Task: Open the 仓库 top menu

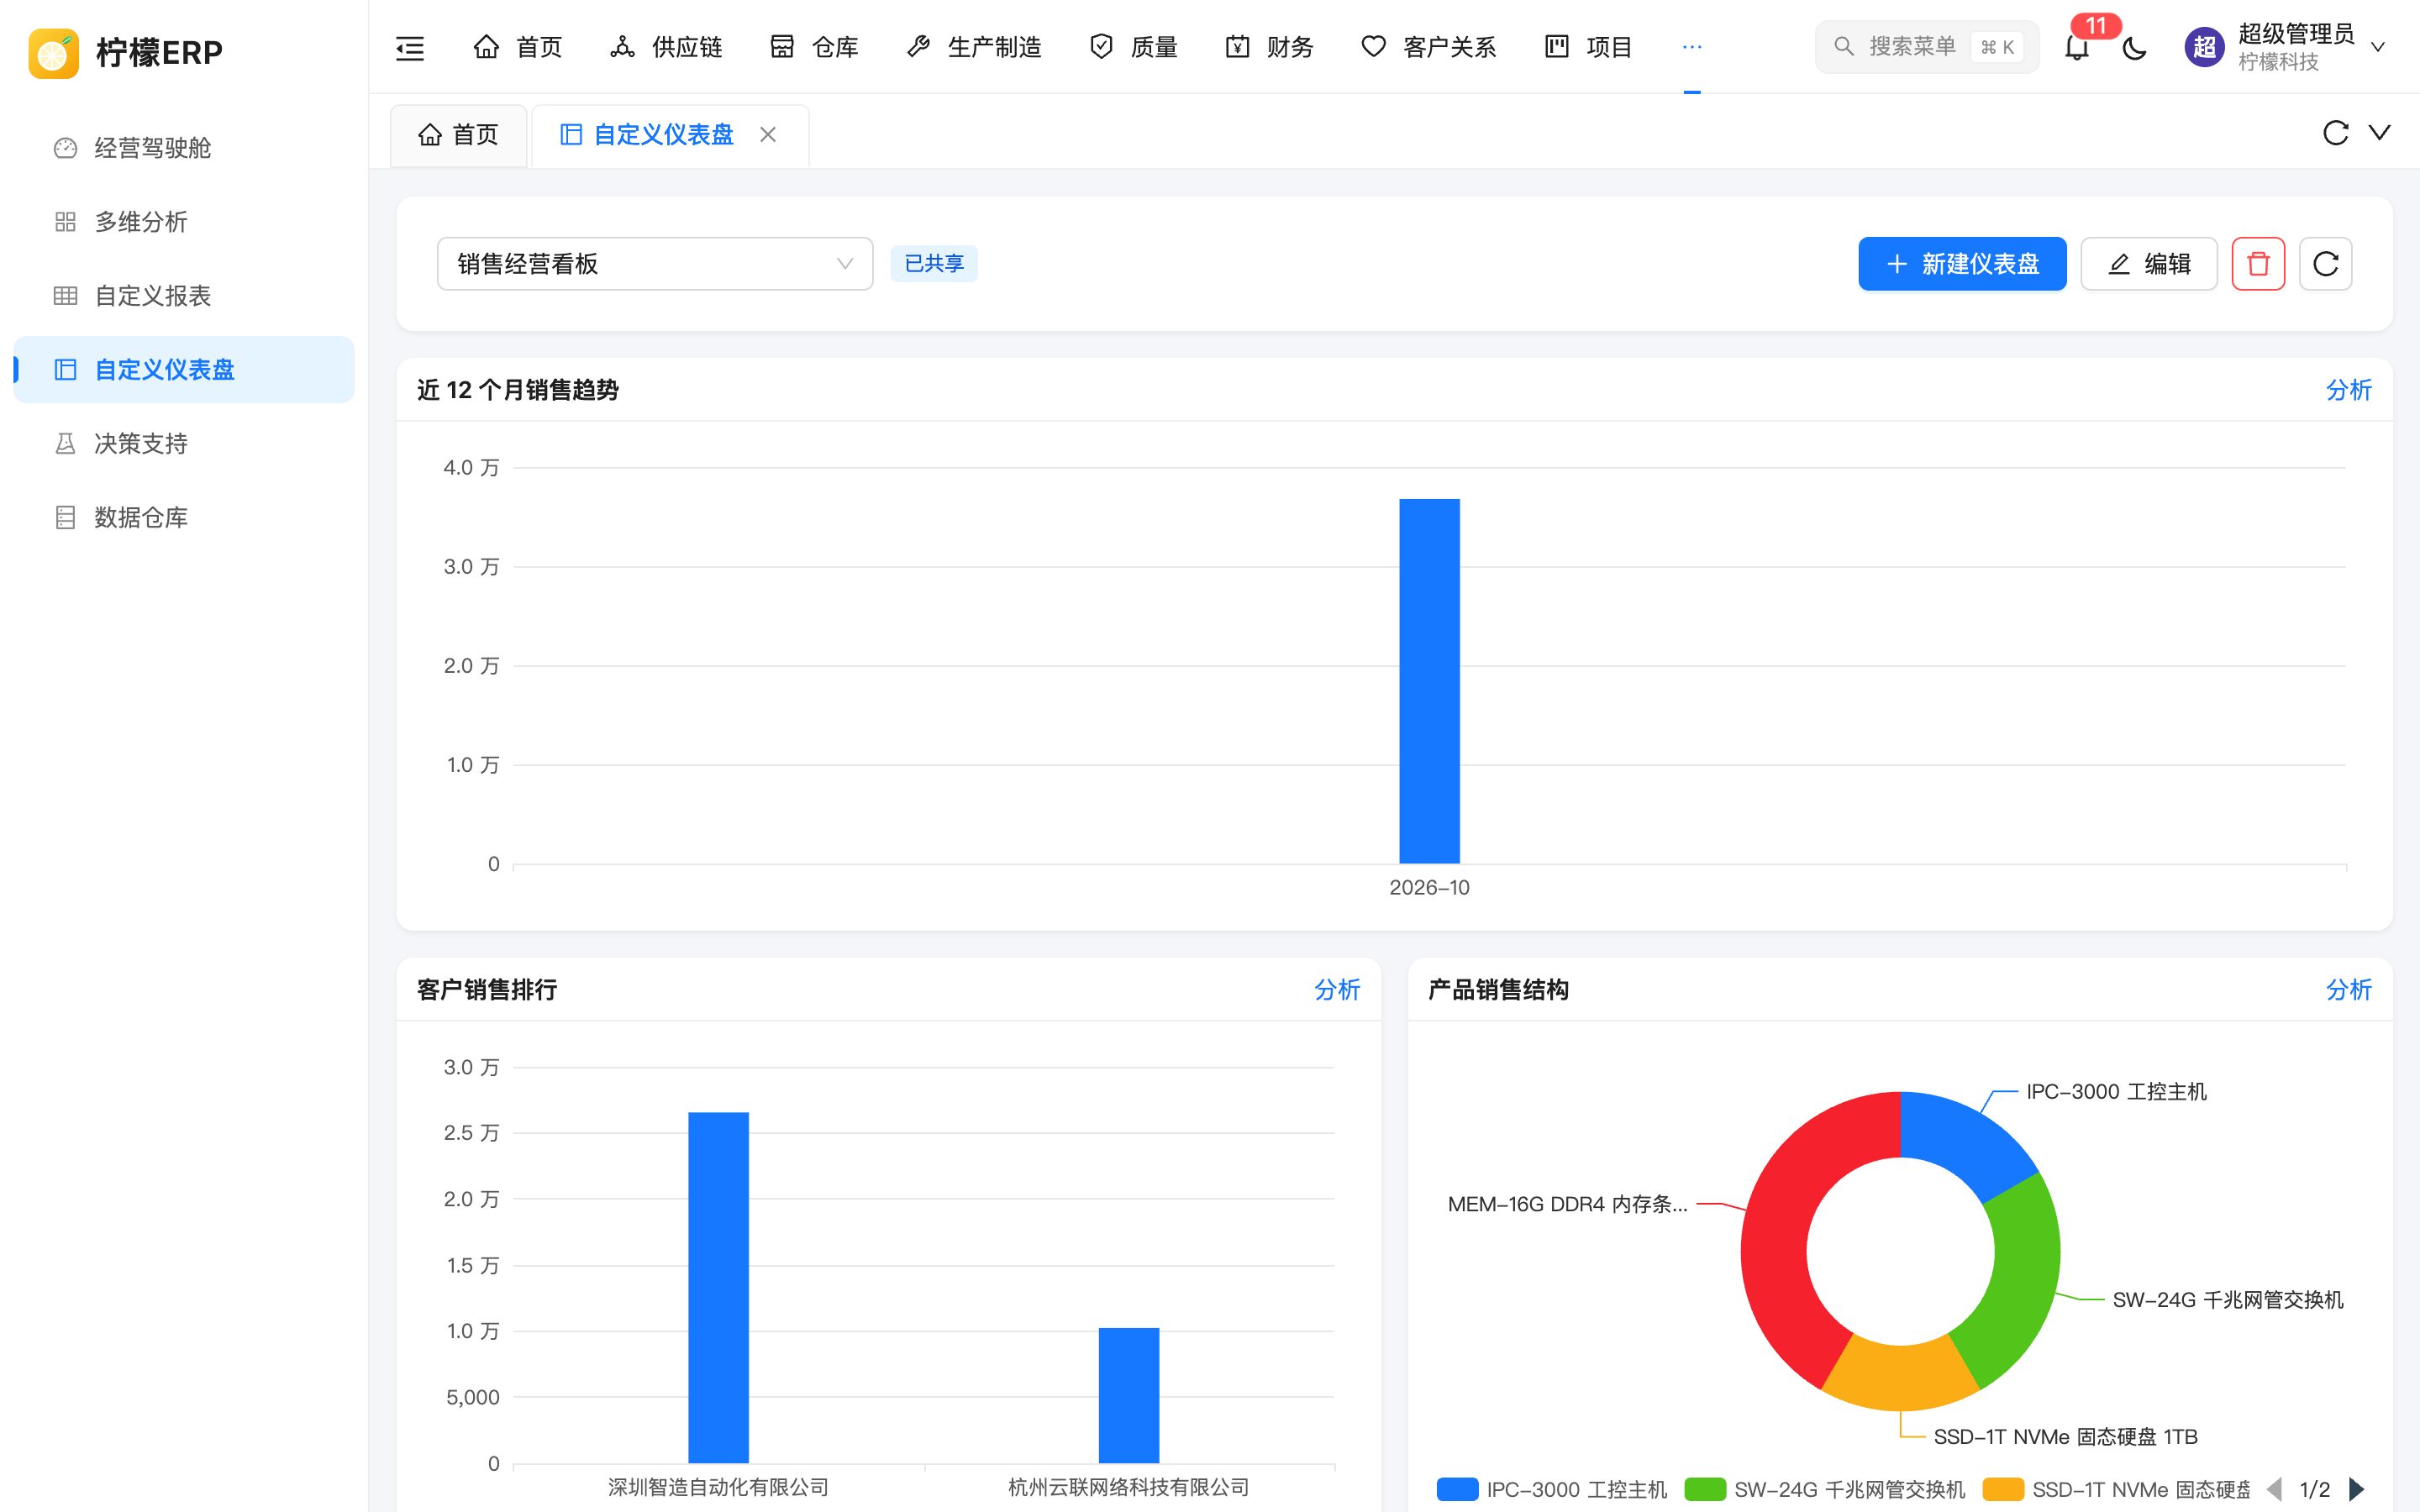Action: click(815, 47)
